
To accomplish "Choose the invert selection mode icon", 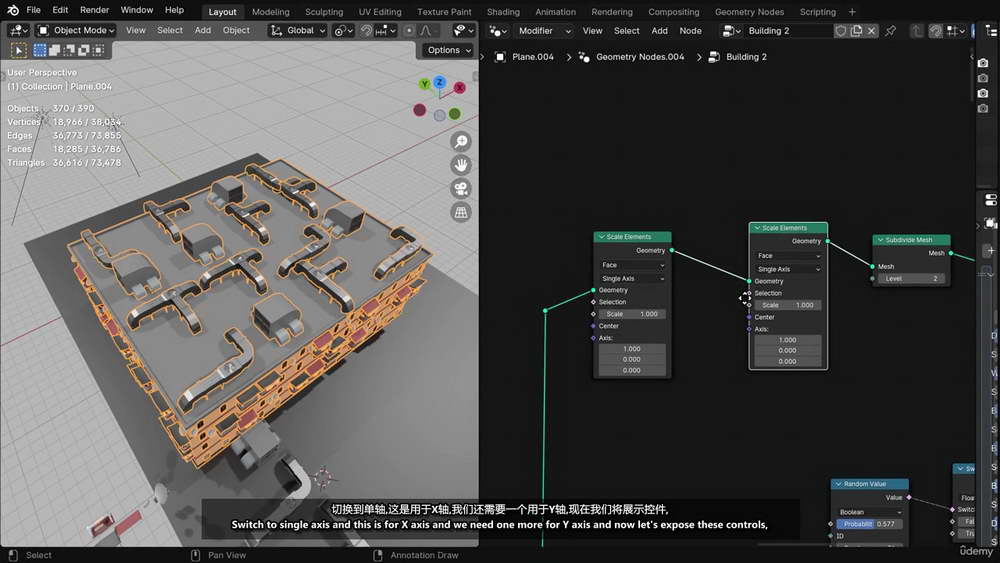I will click(x=84, y=50).
